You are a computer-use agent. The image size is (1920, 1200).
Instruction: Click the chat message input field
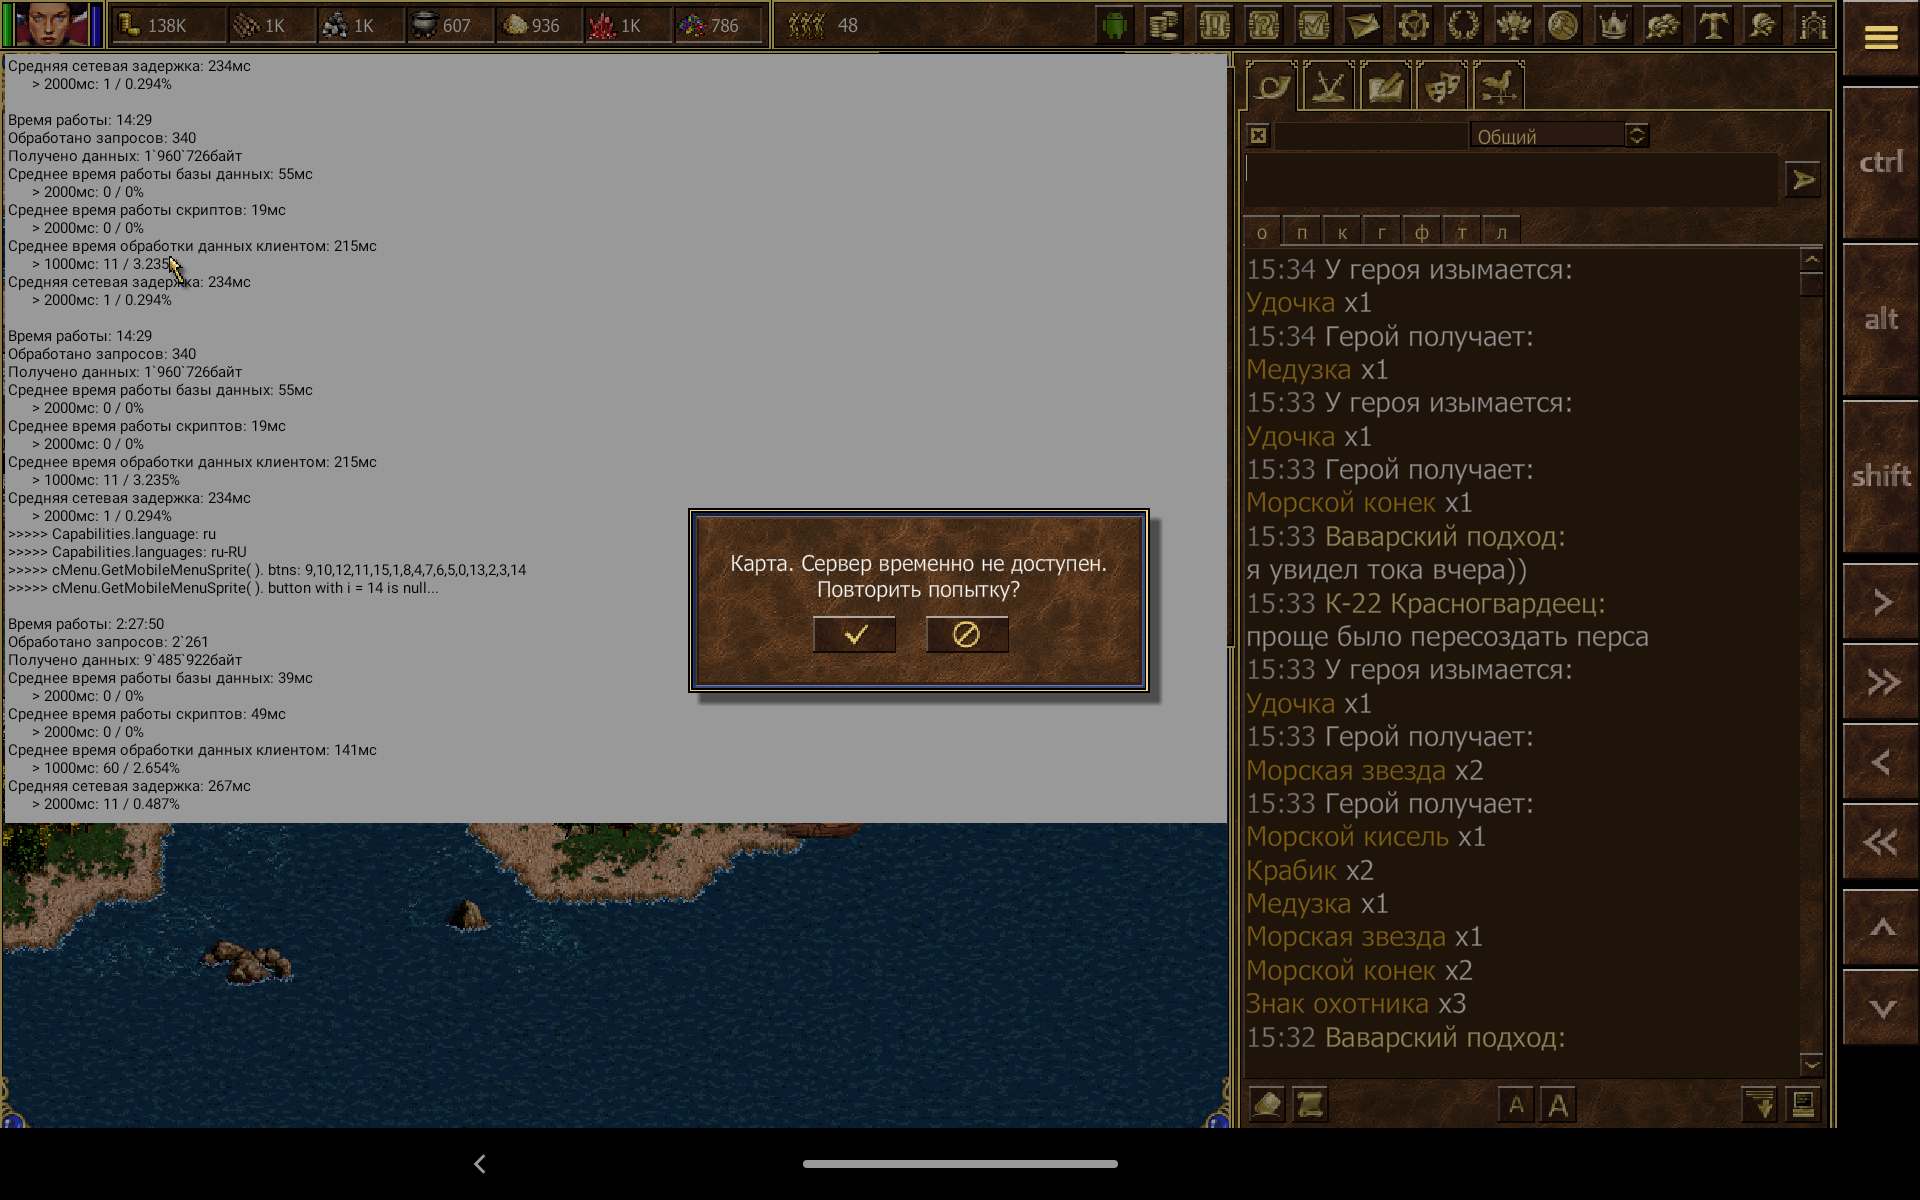click(1510, 180)
